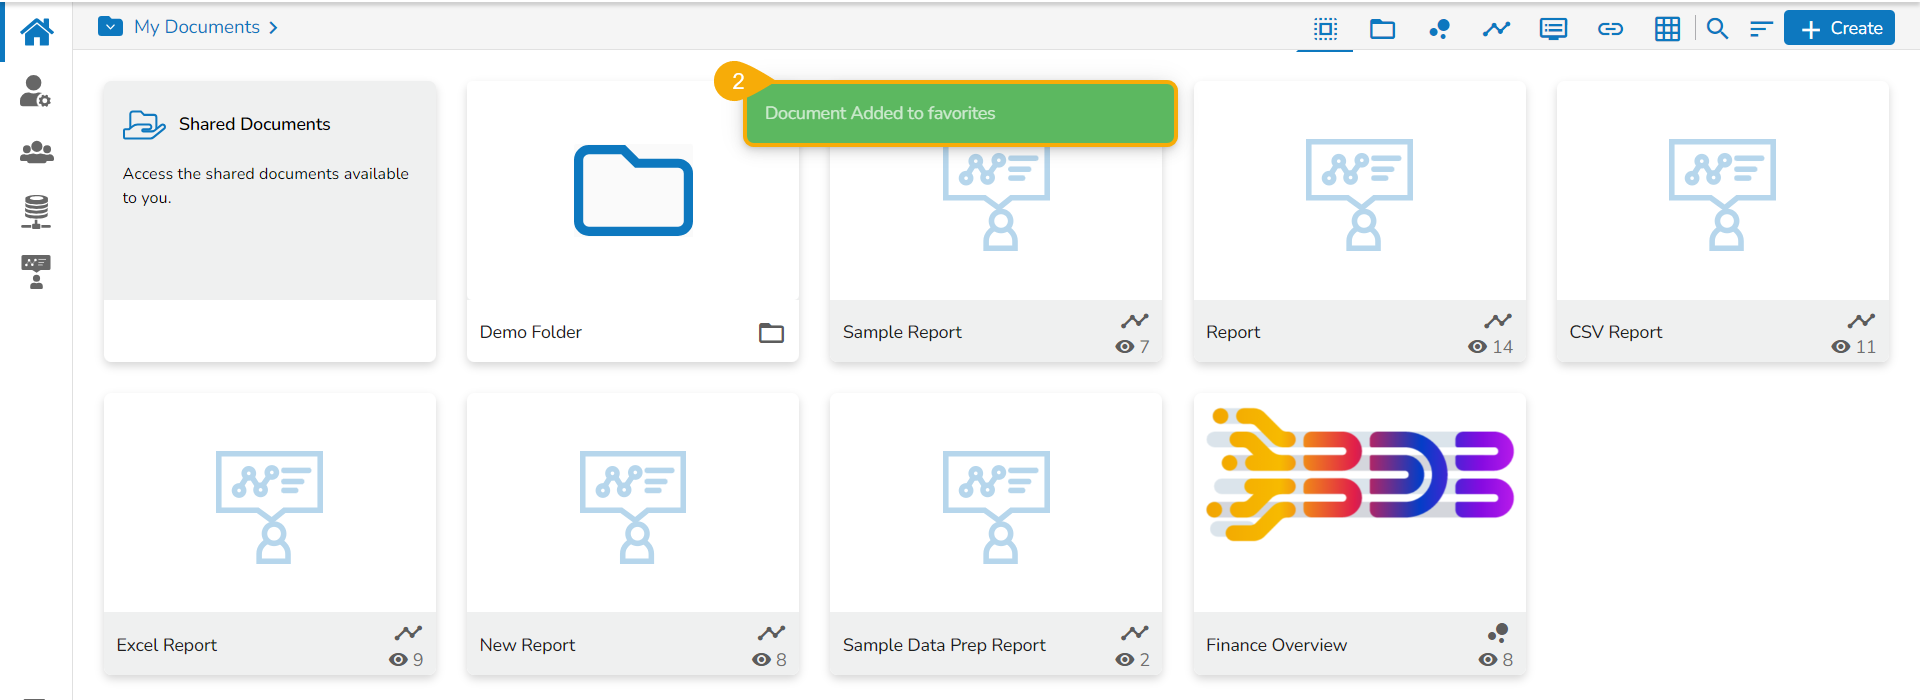
Task: Open the Home icon in sidebar
Action: [37, 32]
